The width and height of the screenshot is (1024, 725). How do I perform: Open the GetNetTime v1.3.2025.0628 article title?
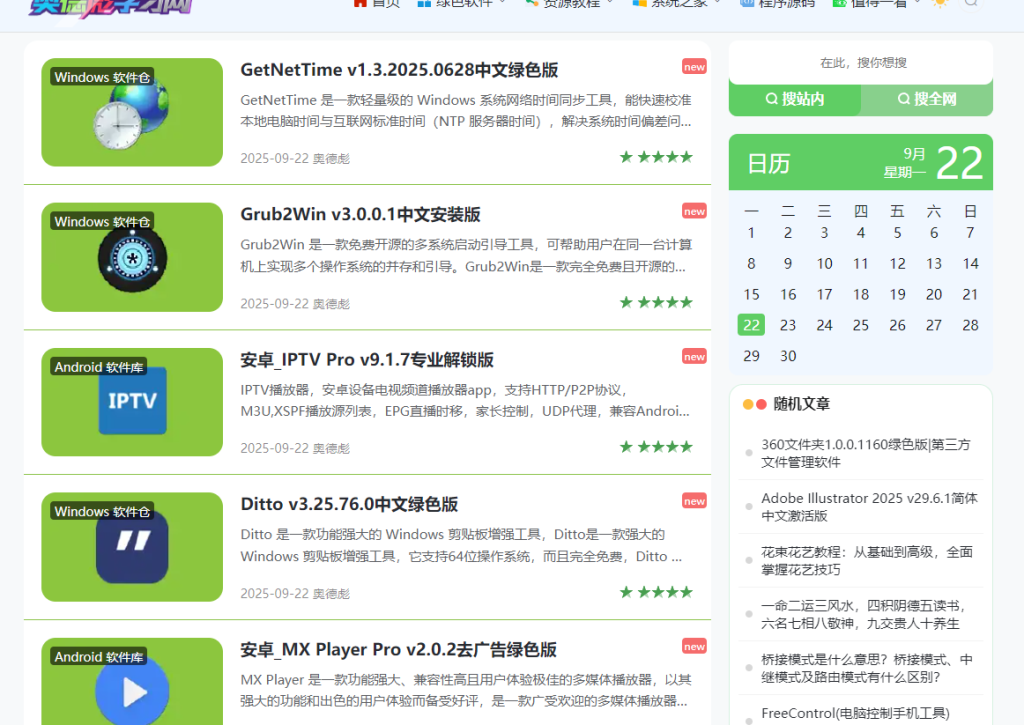[399, 70]
